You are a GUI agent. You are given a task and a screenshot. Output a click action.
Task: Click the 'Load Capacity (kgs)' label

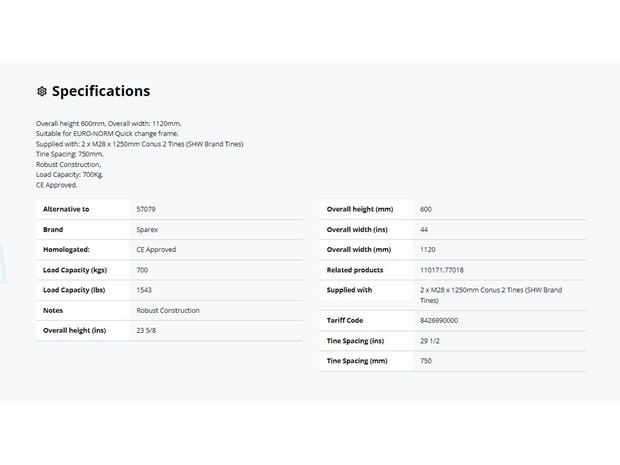(x=75, y=270)
